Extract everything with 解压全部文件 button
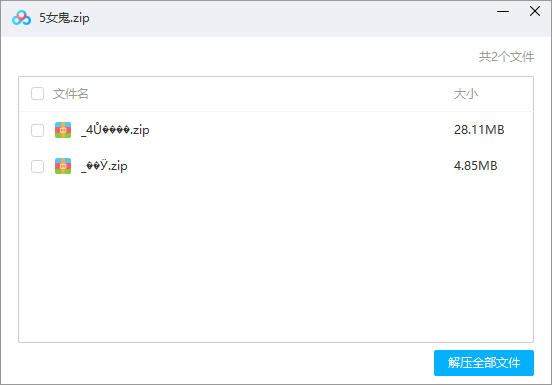The width and height of the screenshot is (552, 385). coord(484,363)
